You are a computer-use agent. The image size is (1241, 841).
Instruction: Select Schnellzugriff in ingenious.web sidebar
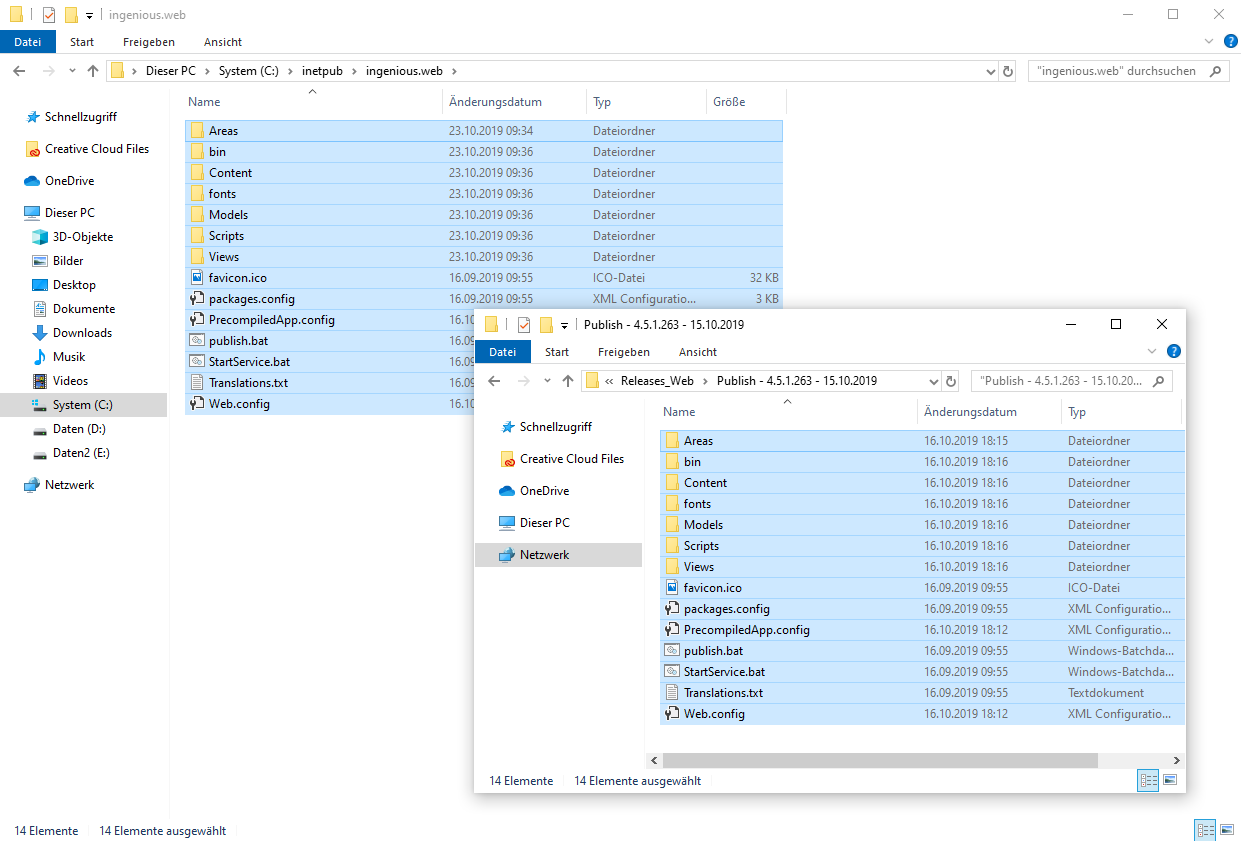[x=80, y=117]
